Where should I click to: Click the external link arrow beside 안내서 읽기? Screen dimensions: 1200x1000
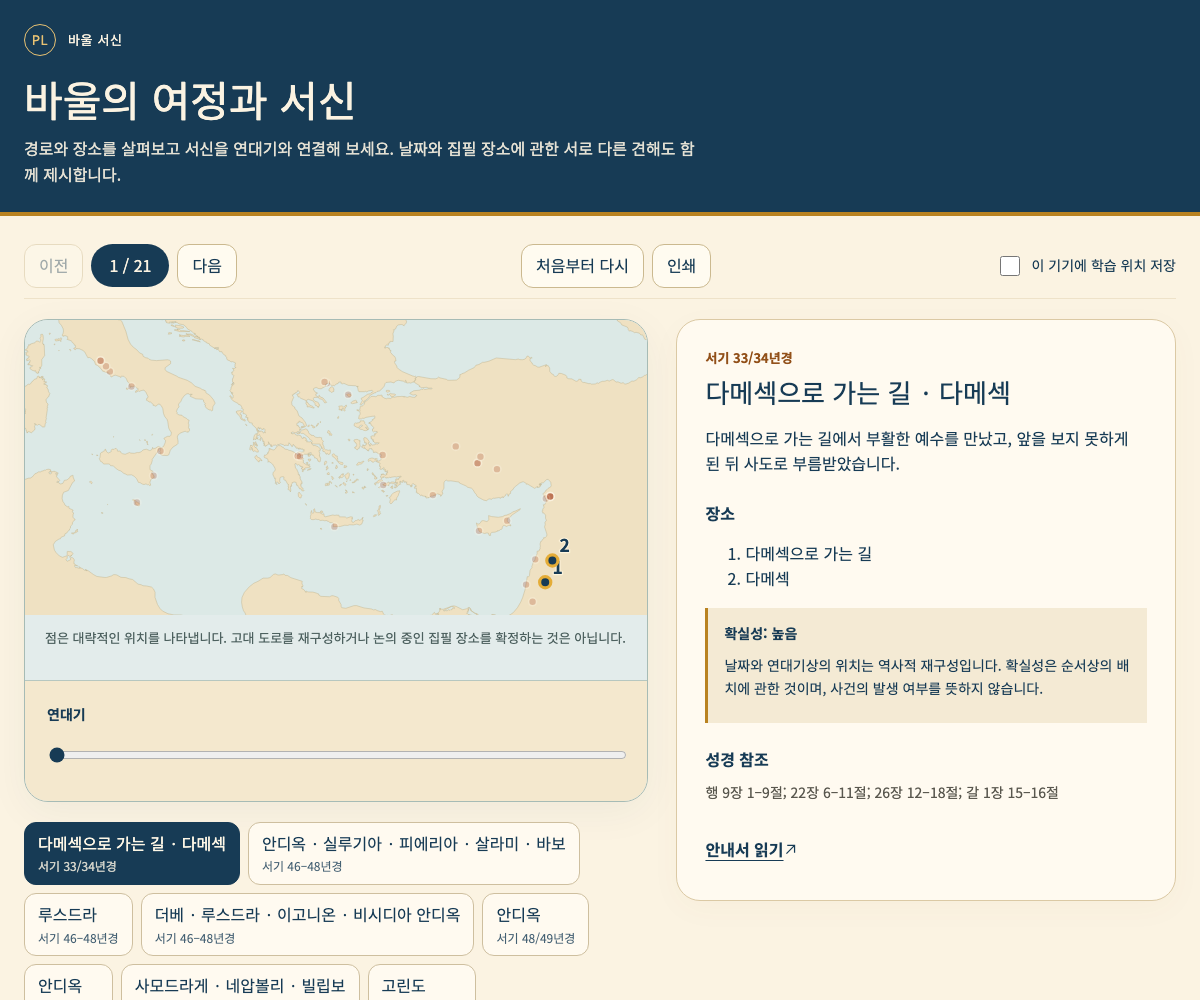point(791,849)
